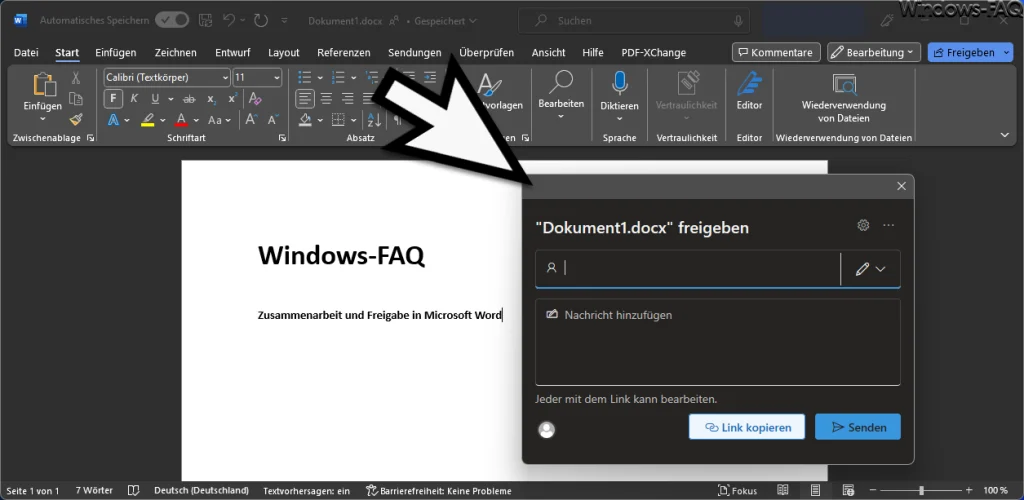The image size is (1024, 500).
Task: Redo the last action
Action: (x=261, y=20)
